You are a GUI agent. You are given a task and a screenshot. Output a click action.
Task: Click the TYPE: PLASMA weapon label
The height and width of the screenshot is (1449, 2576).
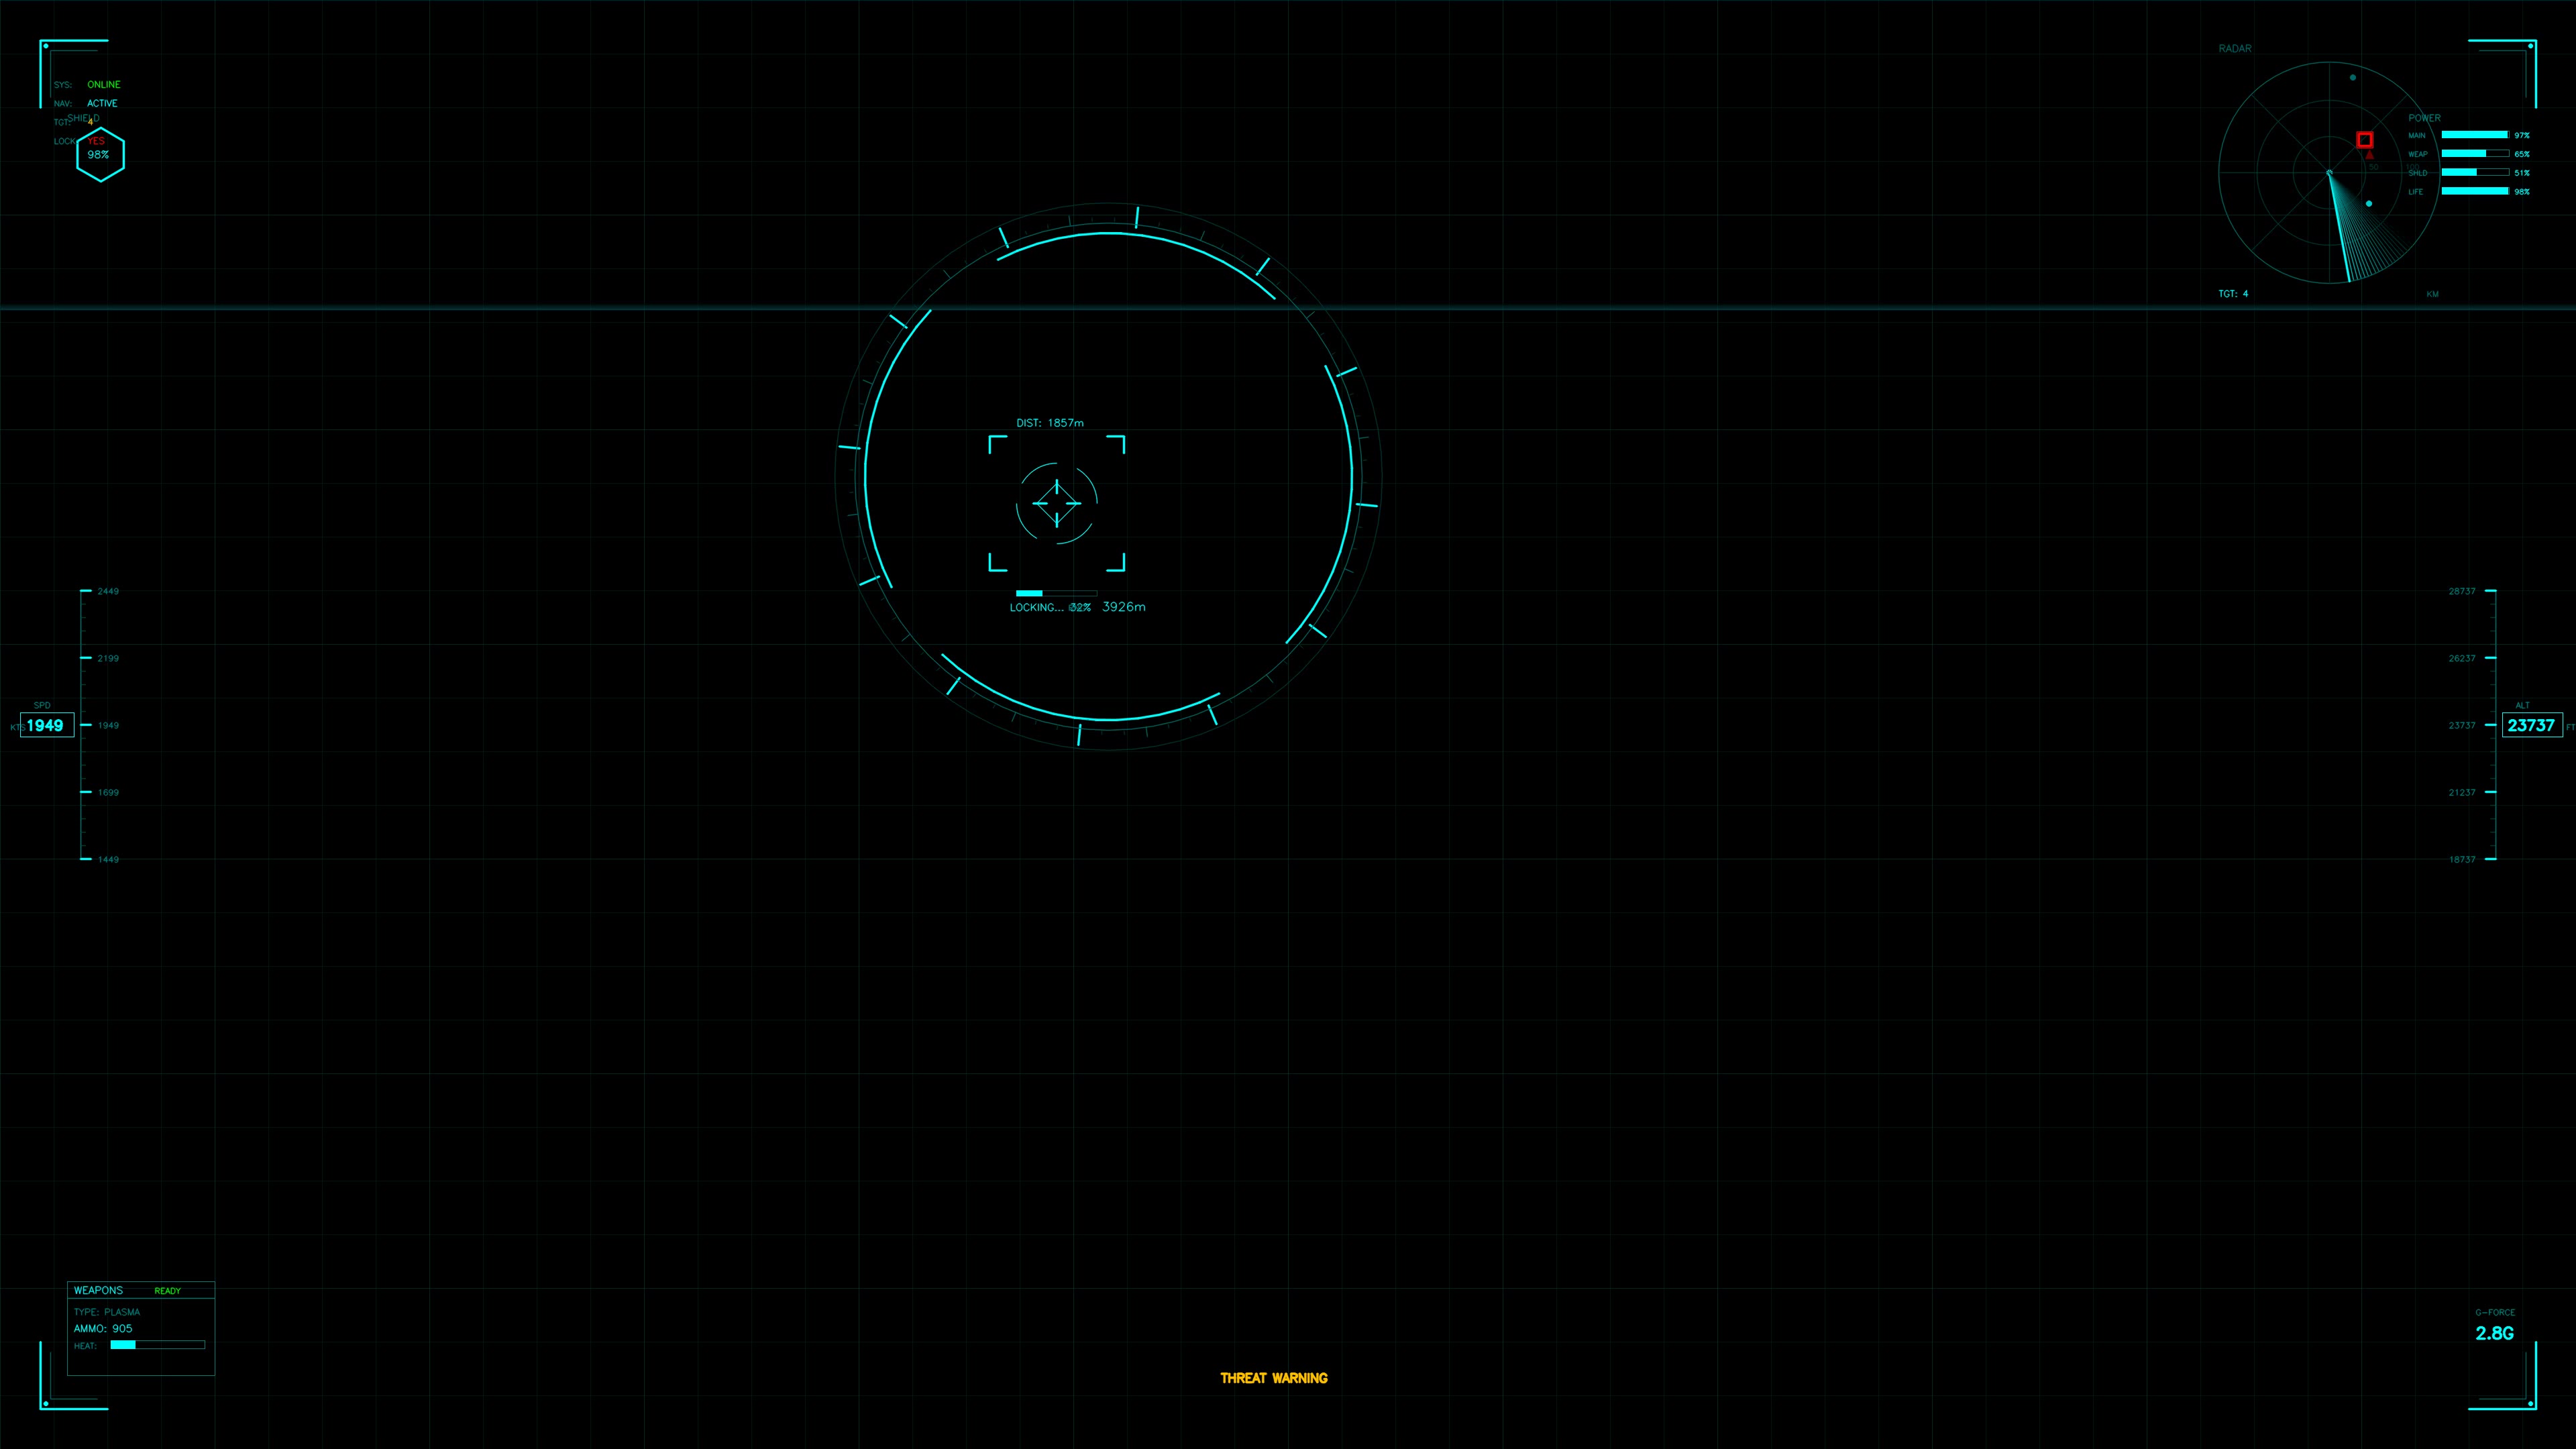click(107, 1312)
